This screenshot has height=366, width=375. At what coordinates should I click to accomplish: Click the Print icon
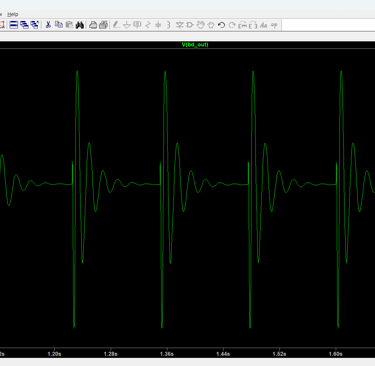93,25
